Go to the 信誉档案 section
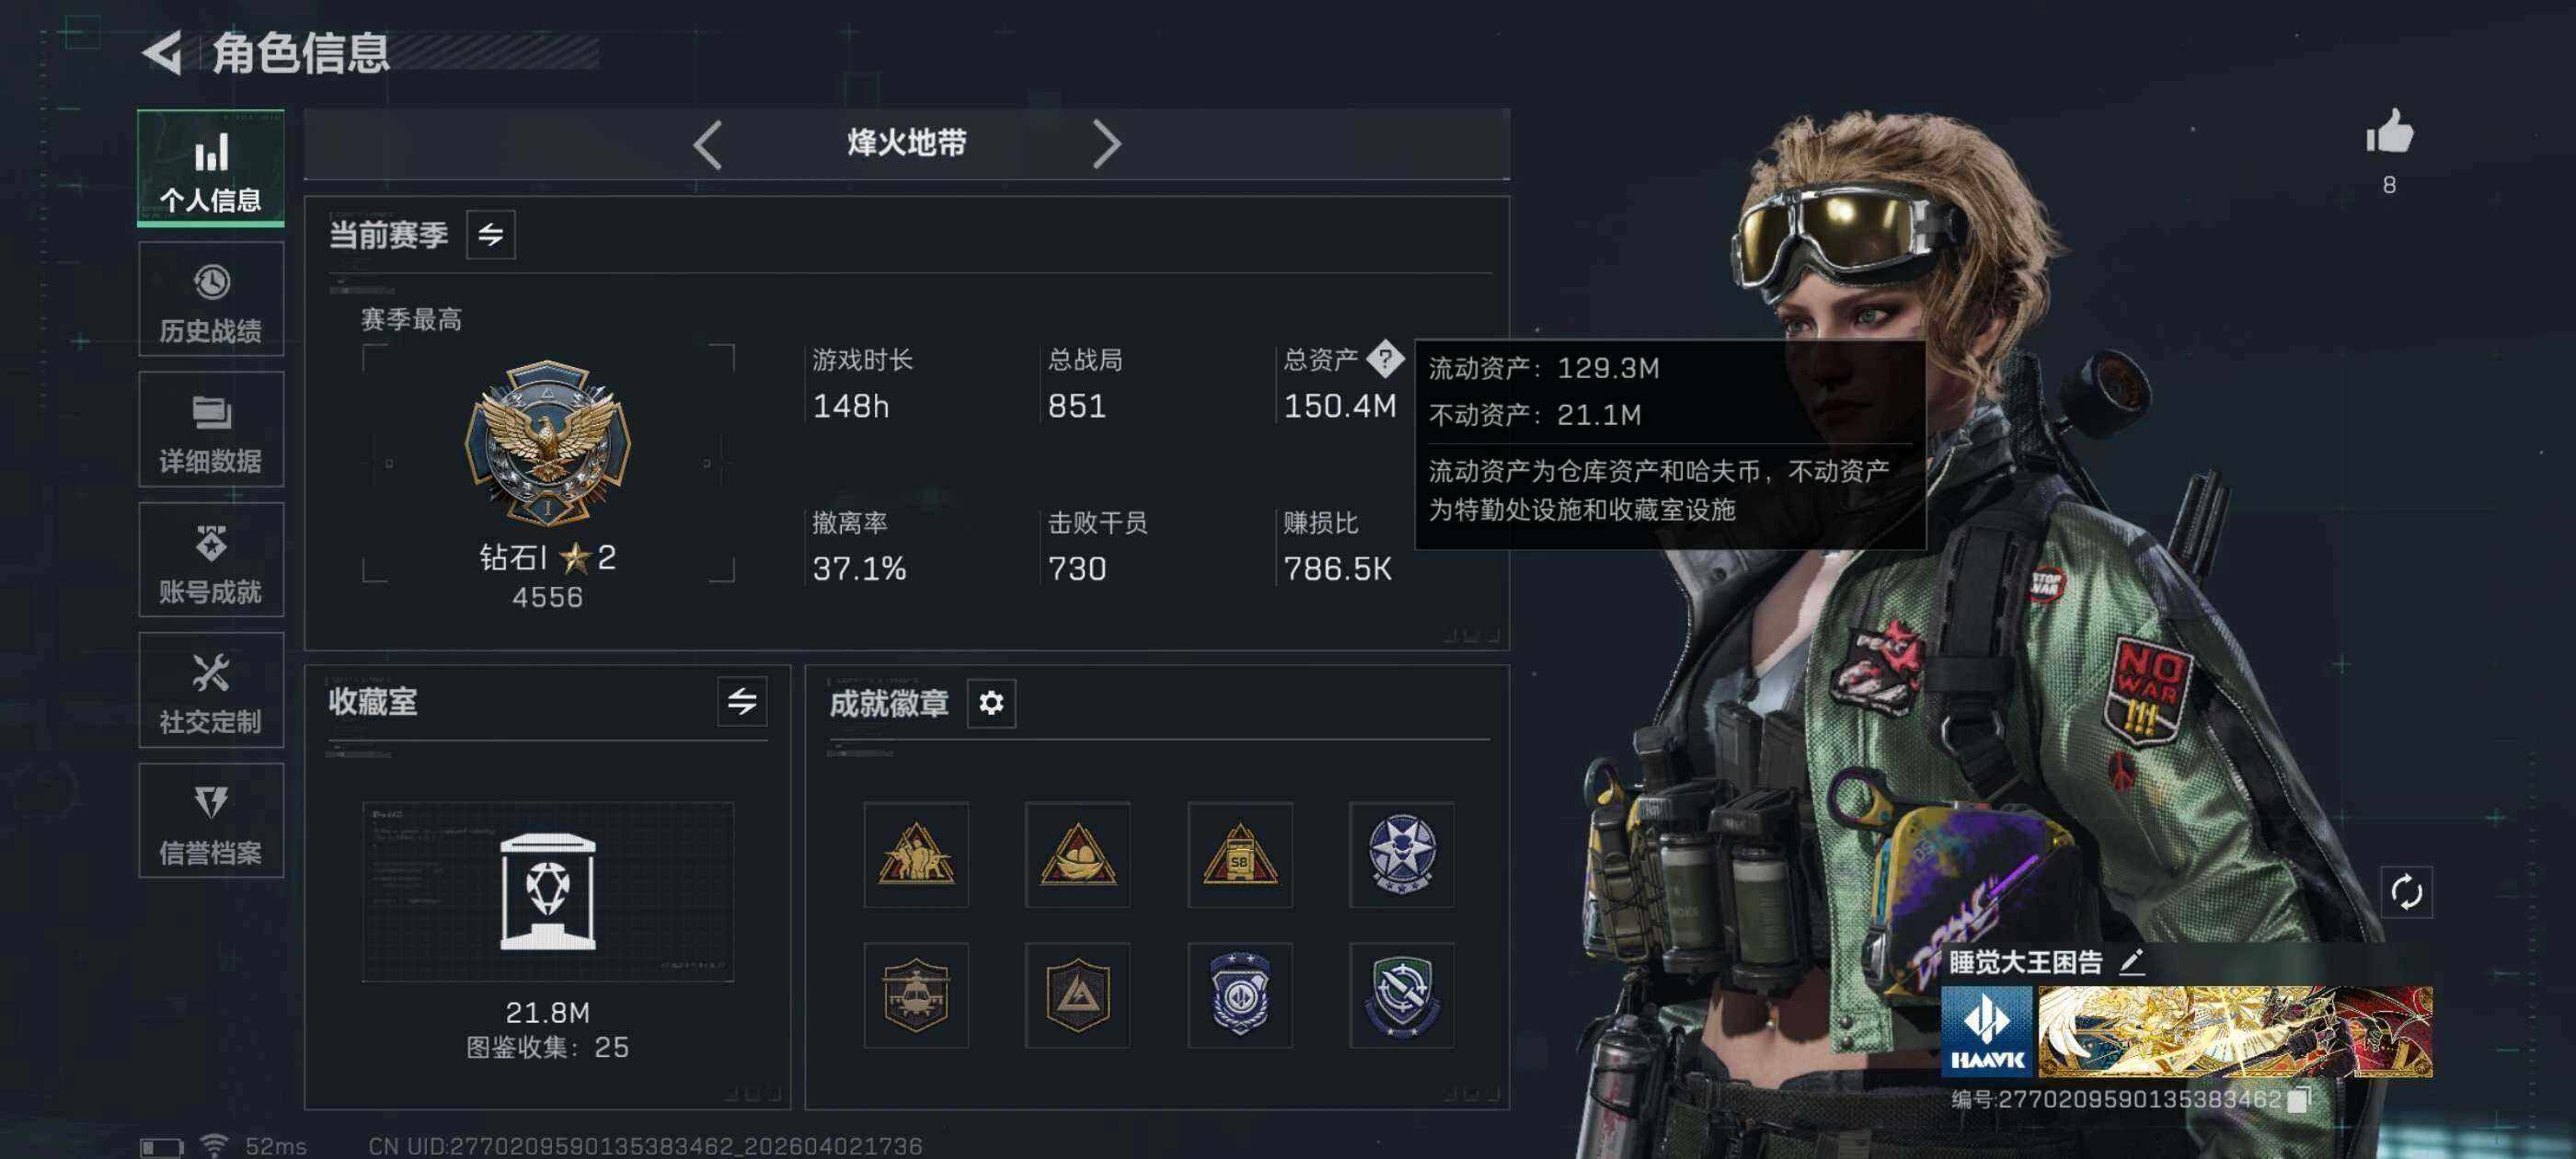2576x1159 pixels. coord(211,820)
